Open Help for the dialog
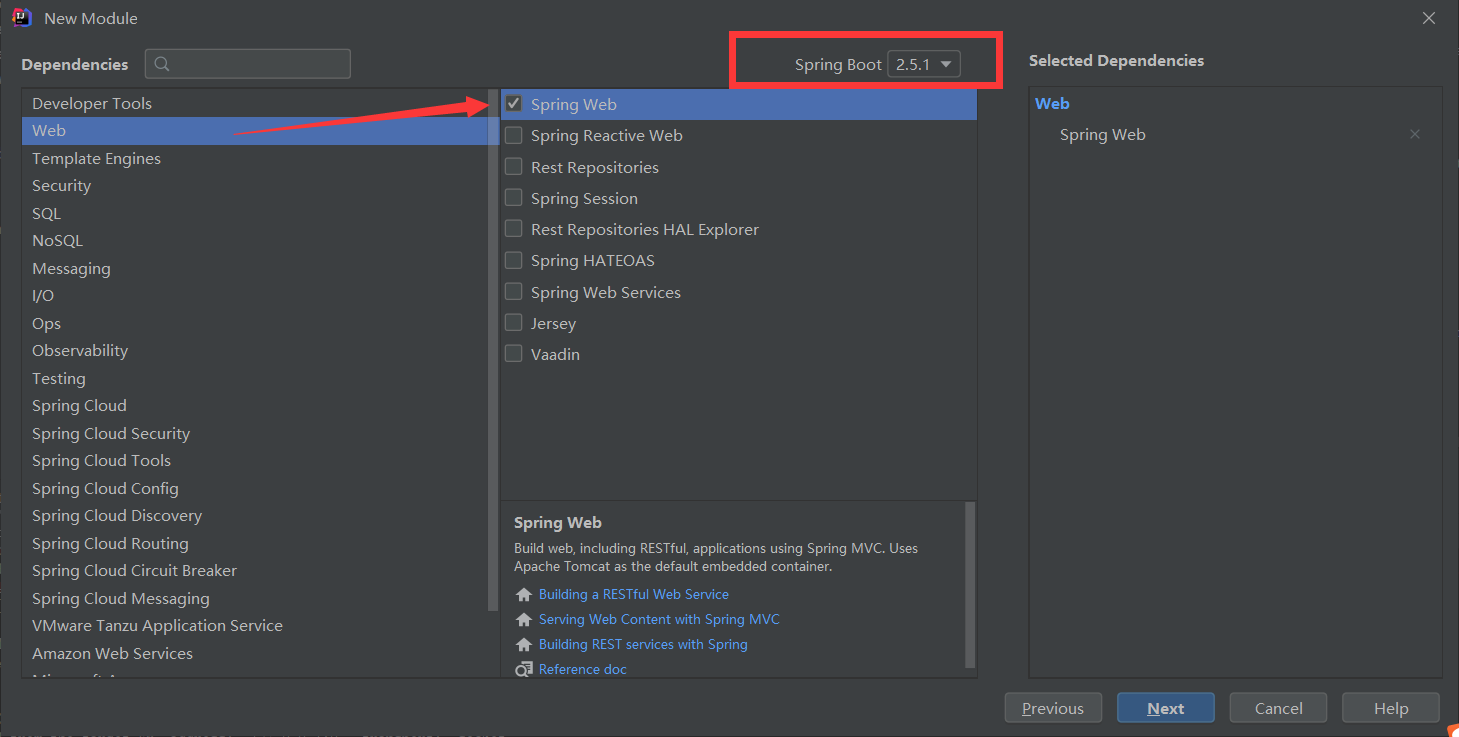The image size is (1459, 737). [1391, 708]
